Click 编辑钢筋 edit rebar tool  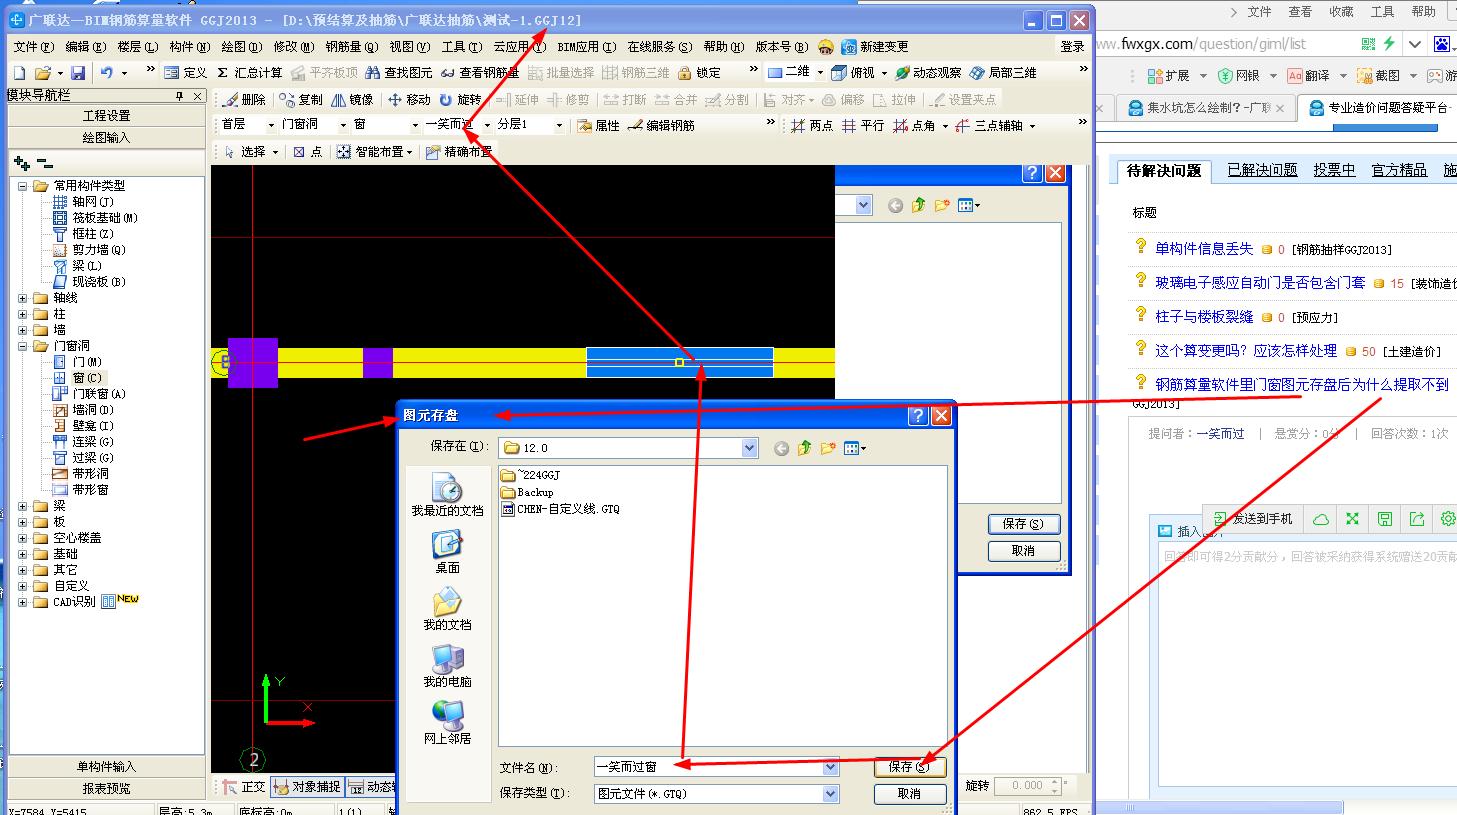(x=660, y=126)
